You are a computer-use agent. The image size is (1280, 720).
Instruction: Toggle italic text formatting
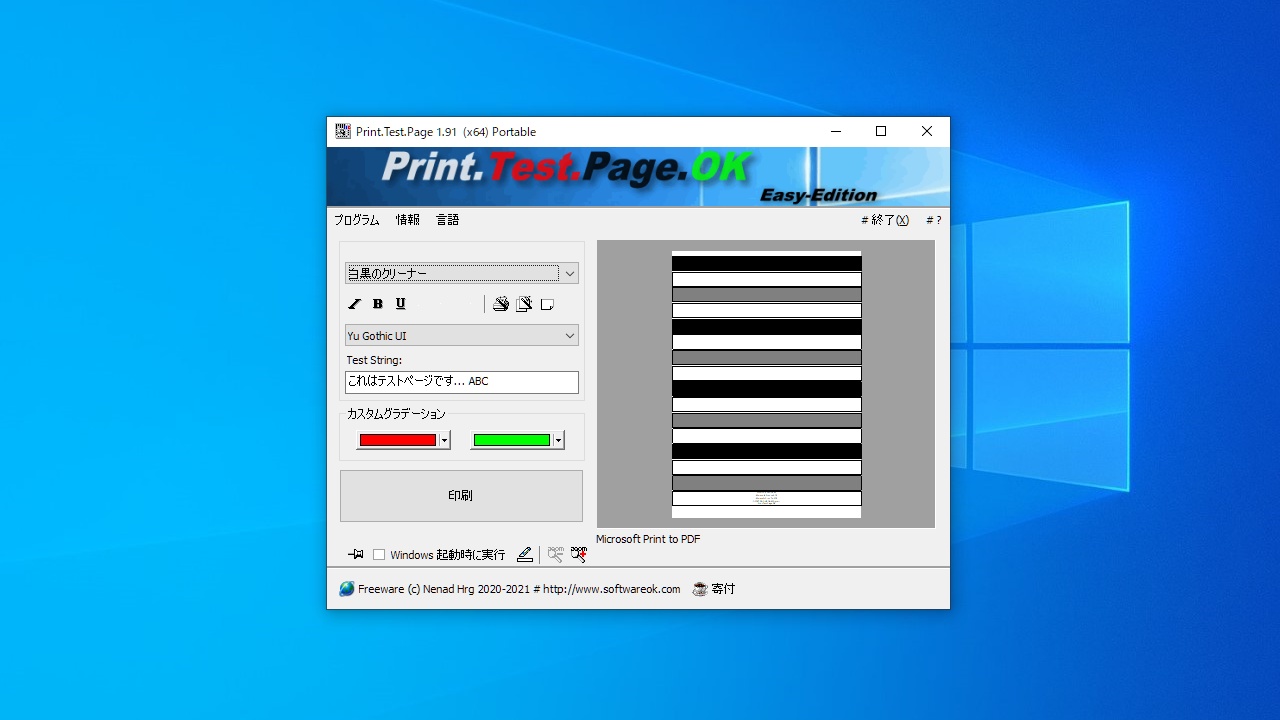(x=354, y=304)
